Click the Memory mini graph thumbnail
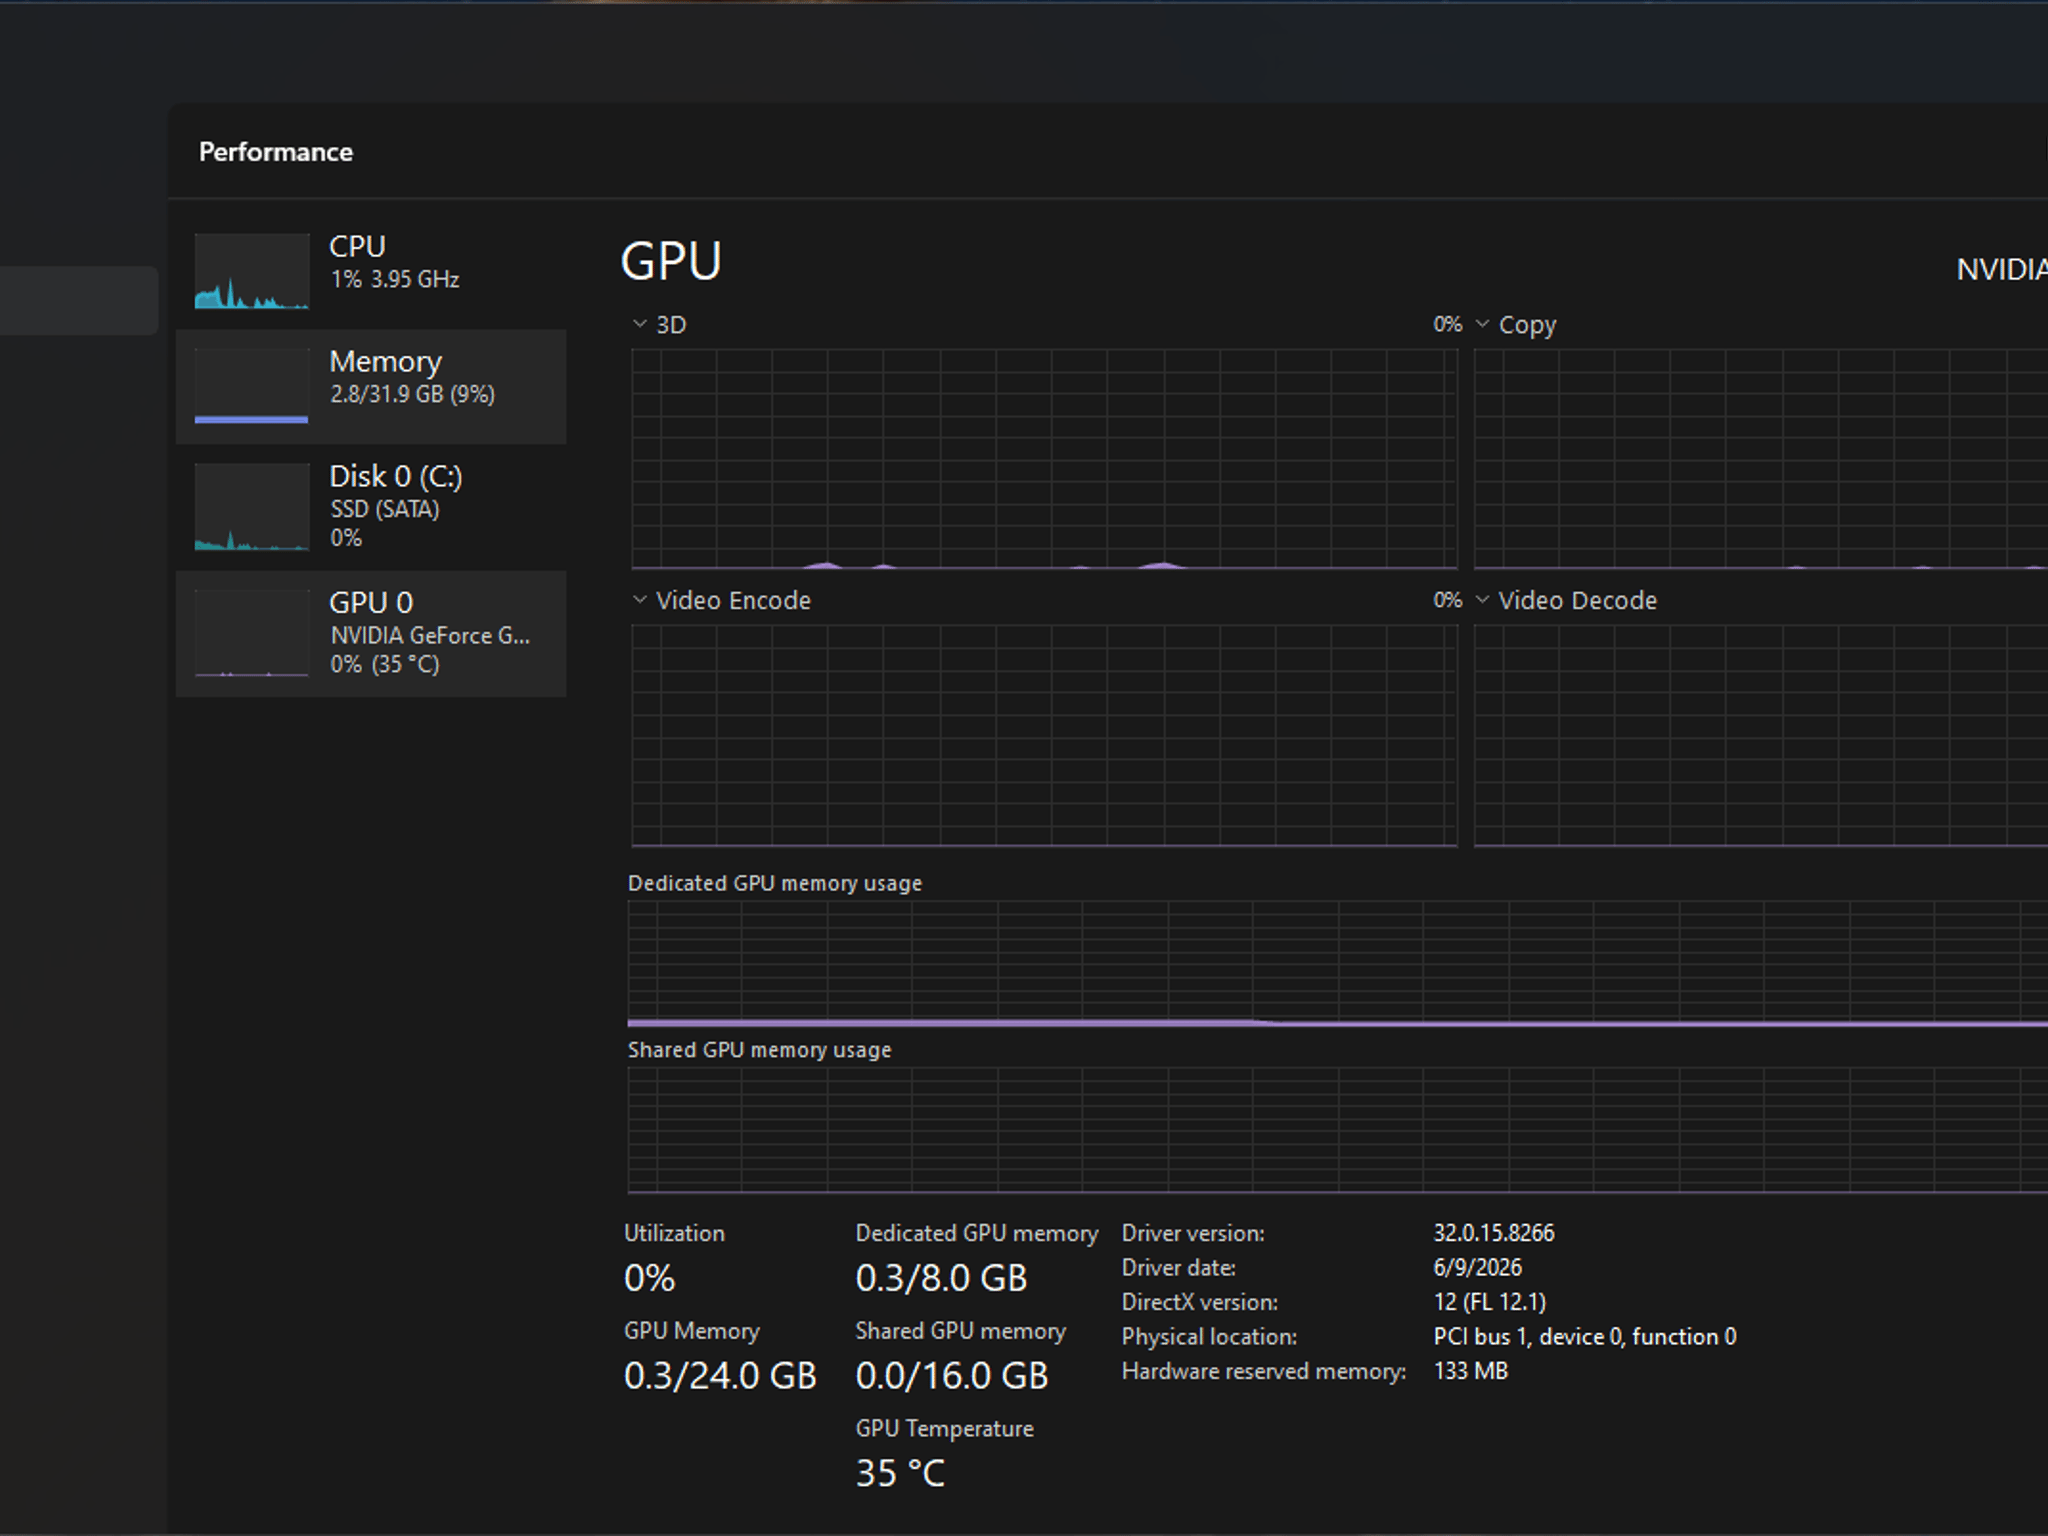This screenshot has height=1536, width=2048. tap(251, 386)
